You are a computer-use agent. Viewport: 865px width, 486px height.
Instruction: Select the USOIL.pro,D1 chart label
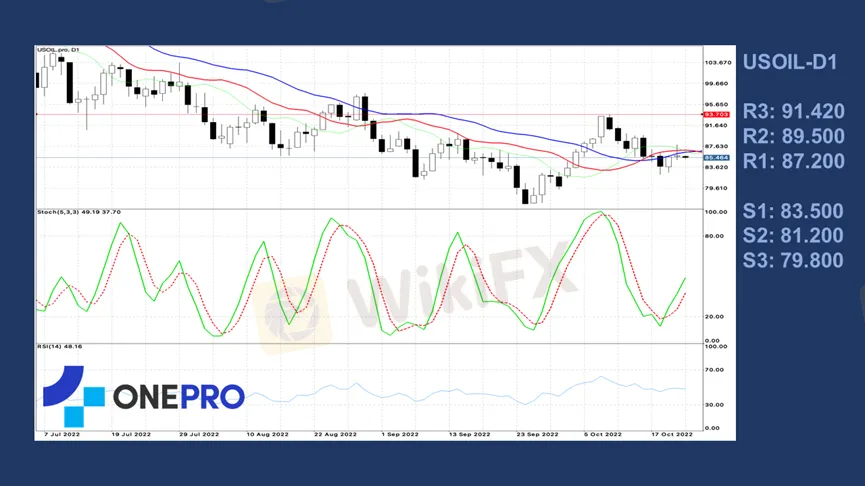(59, 50)
